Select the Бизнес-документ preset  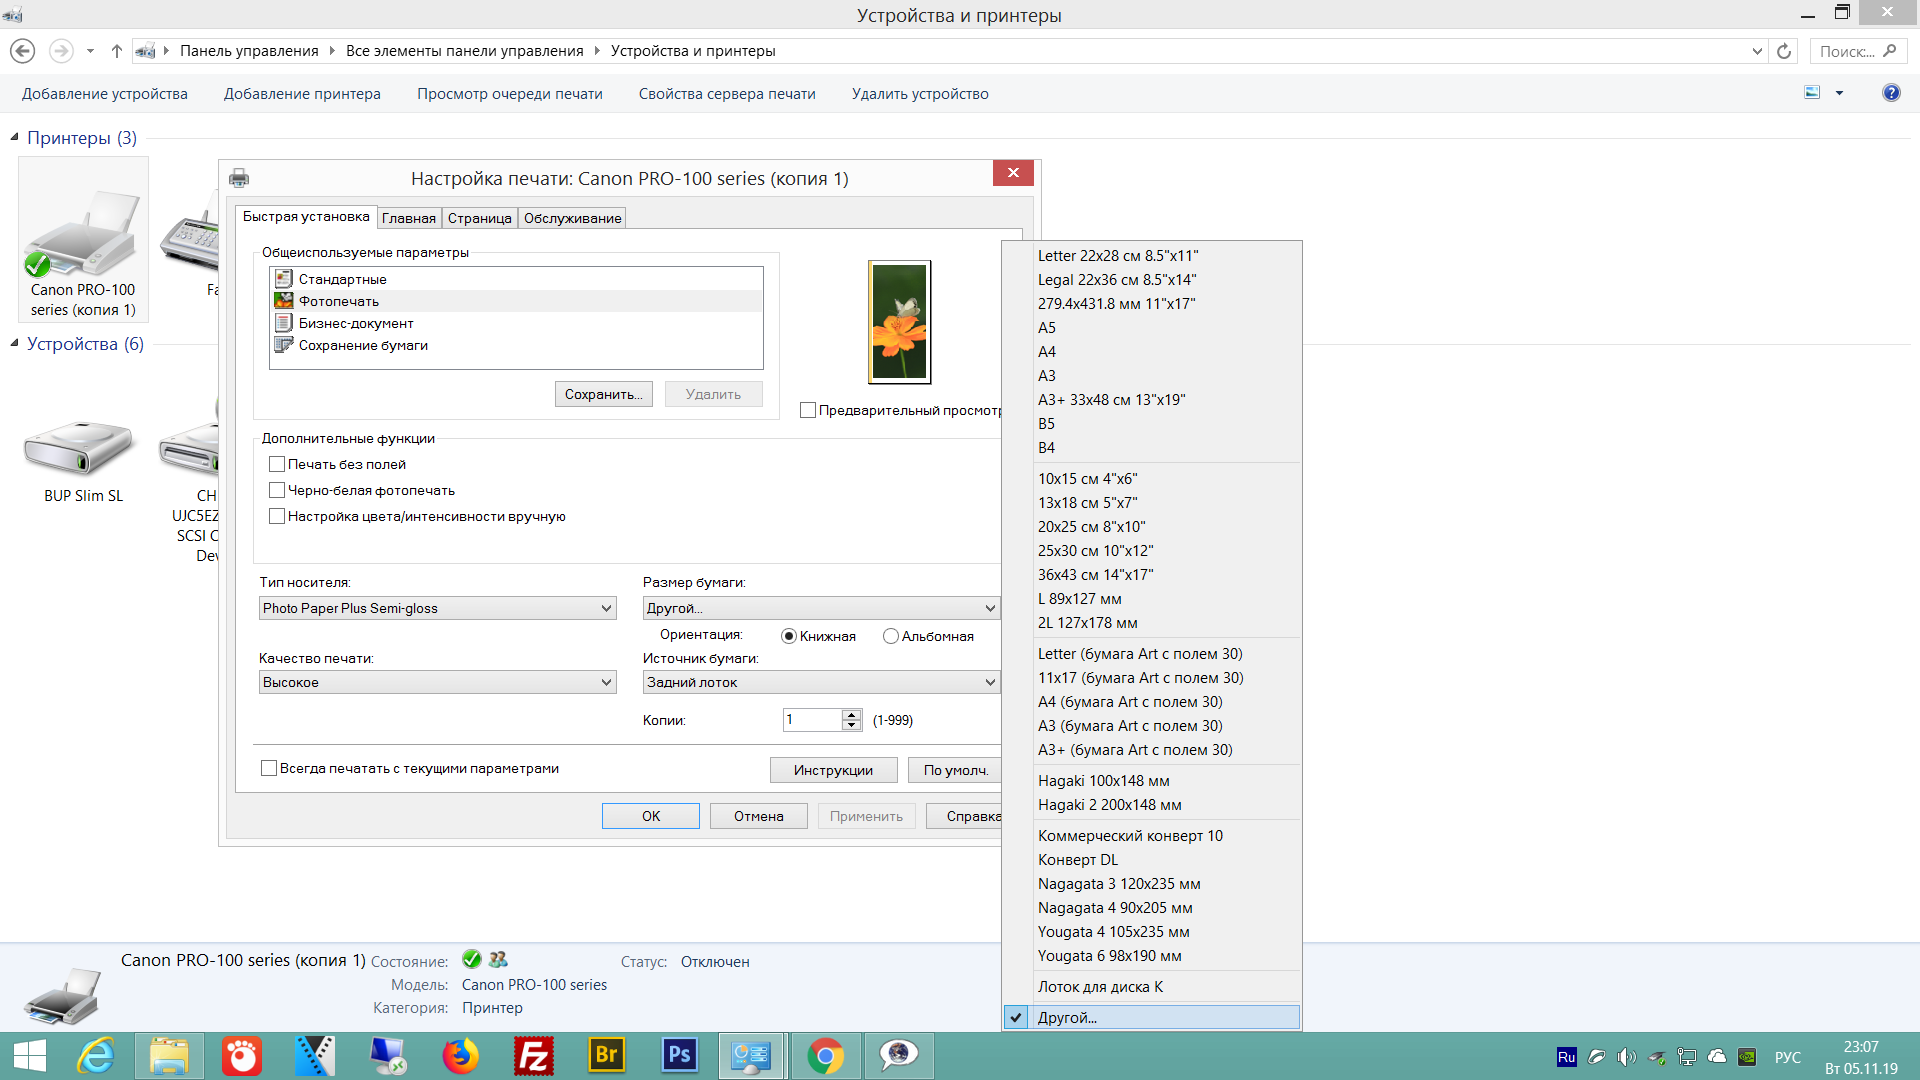(516, 323)
